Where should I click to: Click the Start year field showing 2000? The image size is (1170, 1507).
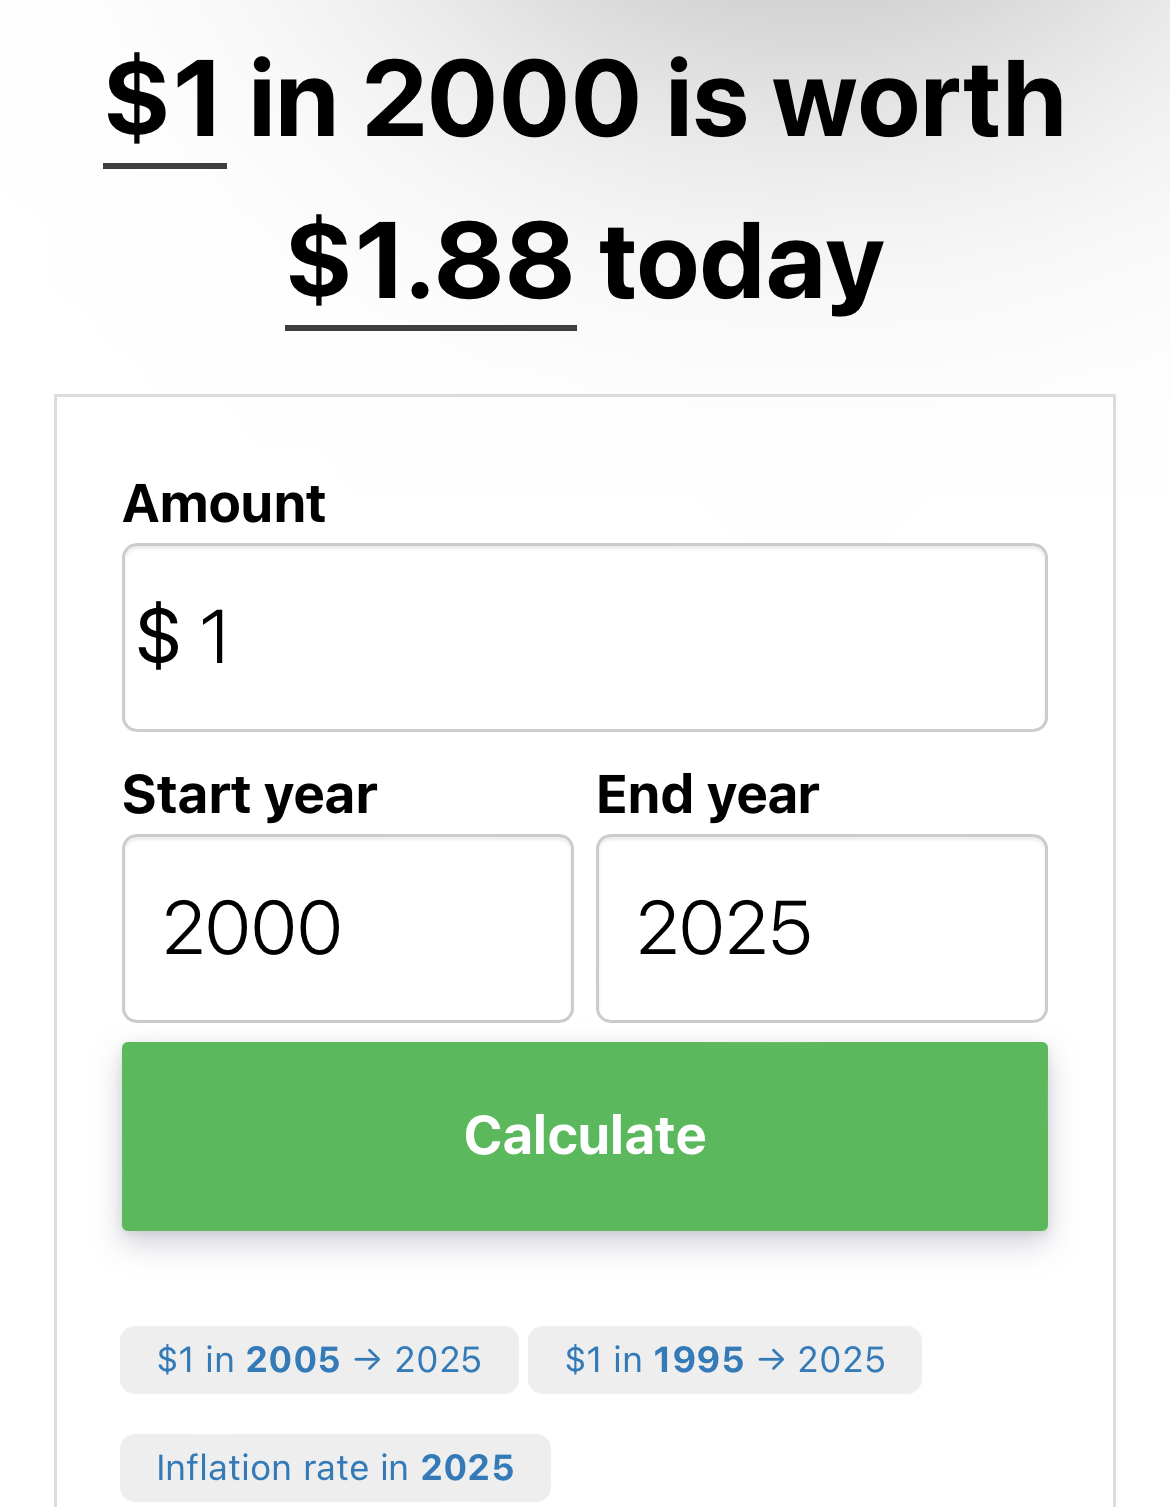click(347, 928)
